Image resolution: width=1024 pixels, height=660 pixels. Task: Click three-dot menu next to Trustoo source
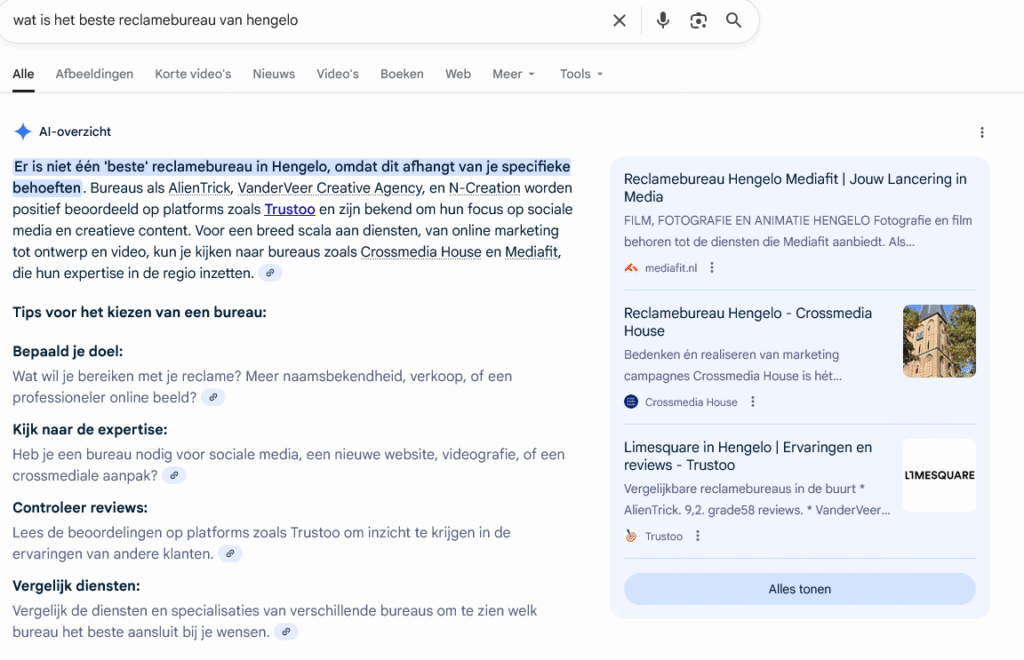pos(698,536)
